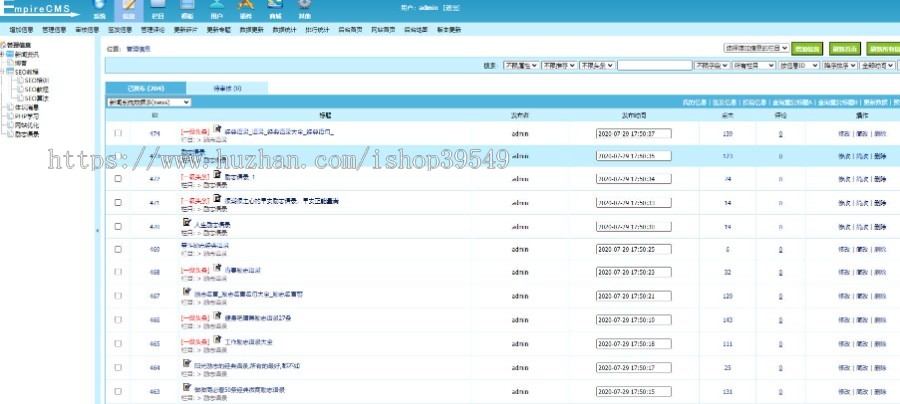The height and width of the screenshot is (404, 900).
Task: Open 后台首页 in the secondary menu bar
Action: [350, 30]
